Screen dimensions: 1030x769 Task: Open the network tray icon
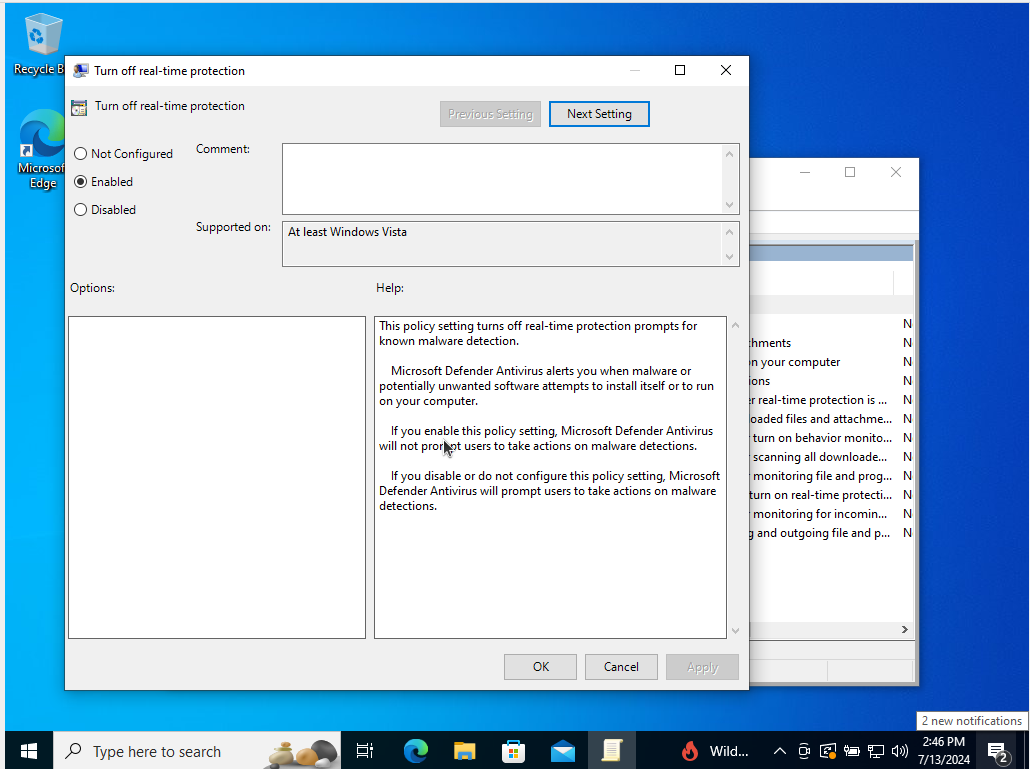click(876, 751)
